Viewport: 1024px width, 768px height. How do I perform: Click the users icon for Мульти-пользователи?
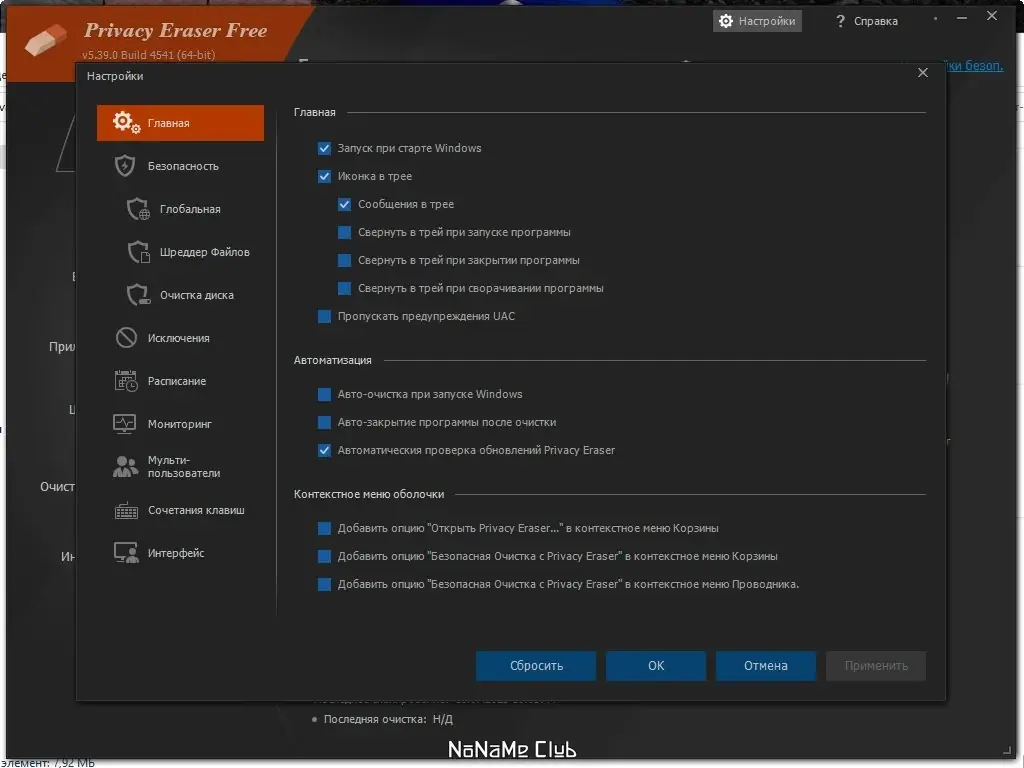(125, 466)
